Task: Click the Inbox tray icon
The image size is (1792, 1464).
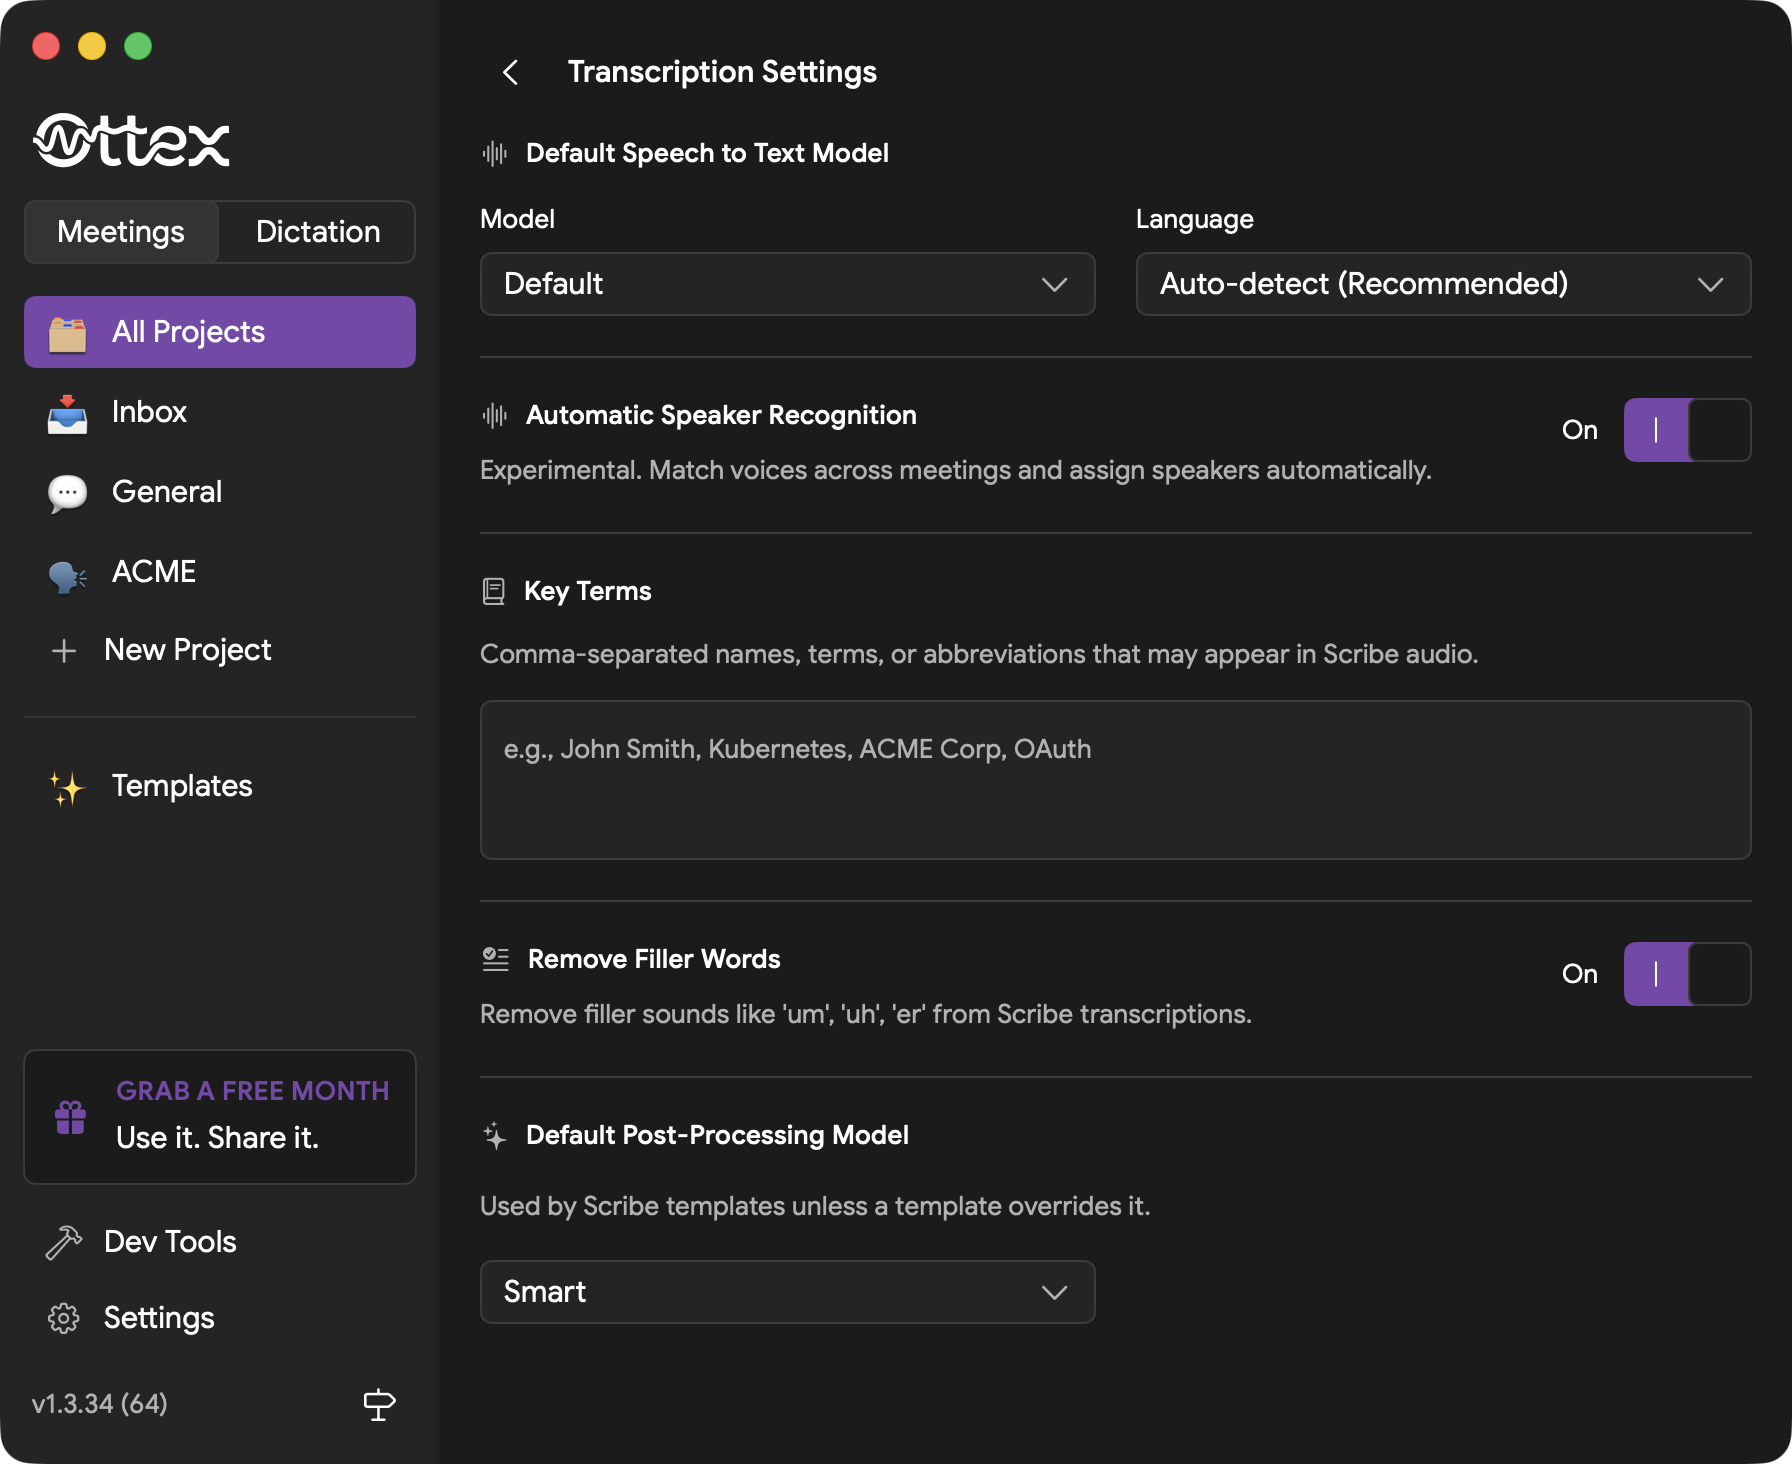Action: coord(68,413)
